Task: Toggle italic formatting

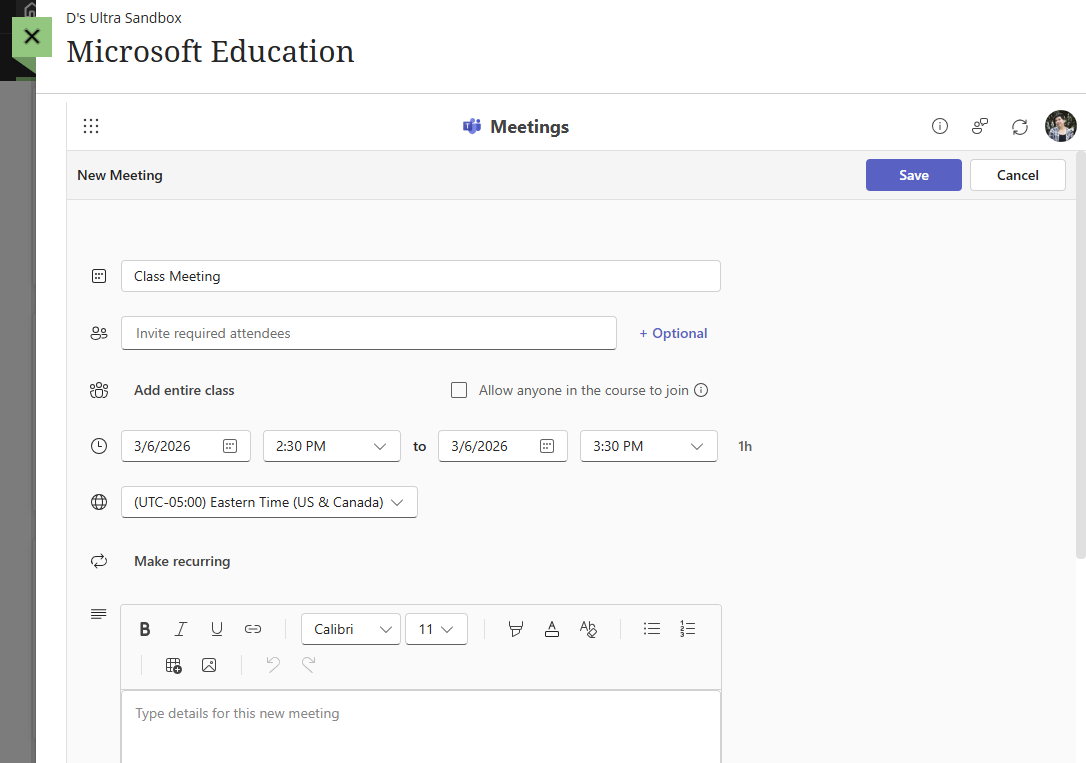Action: tap(181, 629)
